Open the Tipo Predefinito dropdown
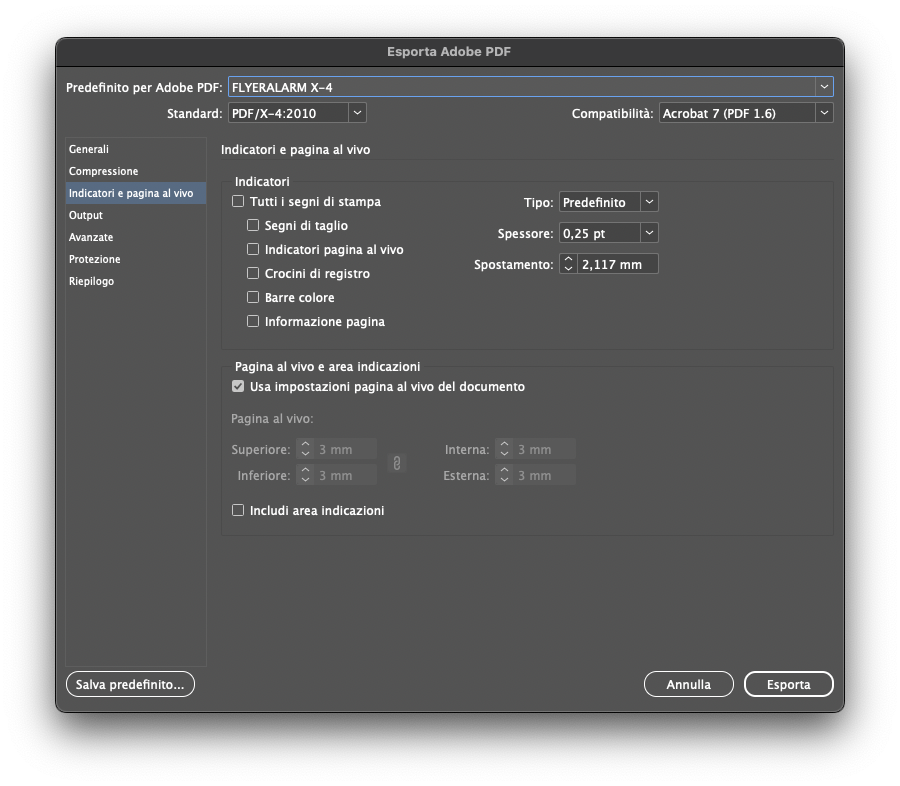Image resolution: width=900 pixels, height=786 pixels. click(649, 203)
